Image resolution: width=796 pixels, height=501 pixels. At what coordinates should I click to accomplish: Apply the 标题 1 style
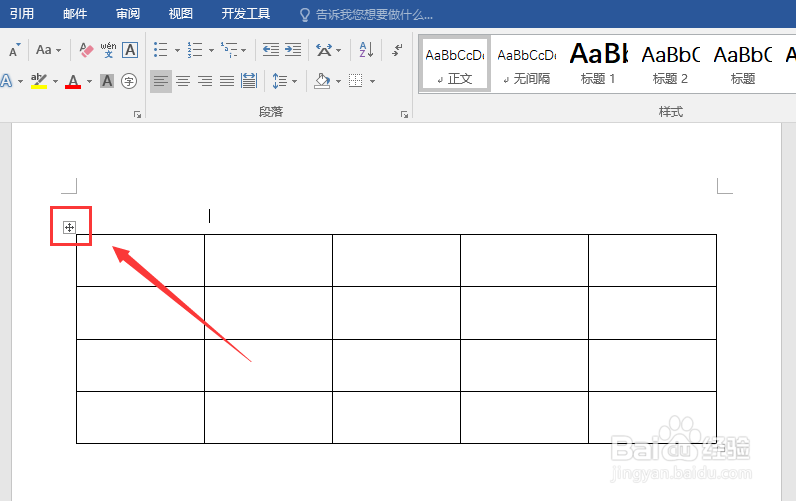[599, 64]
